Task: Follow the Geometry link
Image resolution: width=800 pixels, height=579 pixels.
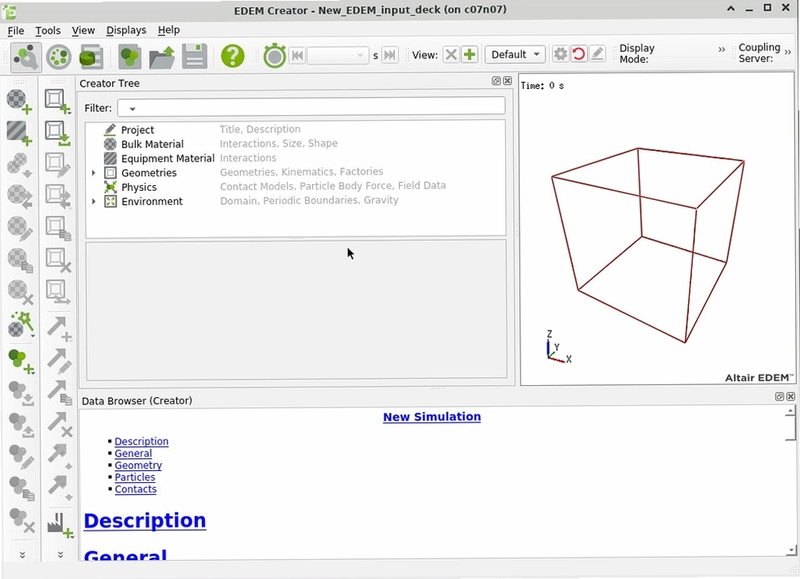Action: coord(138,465)
